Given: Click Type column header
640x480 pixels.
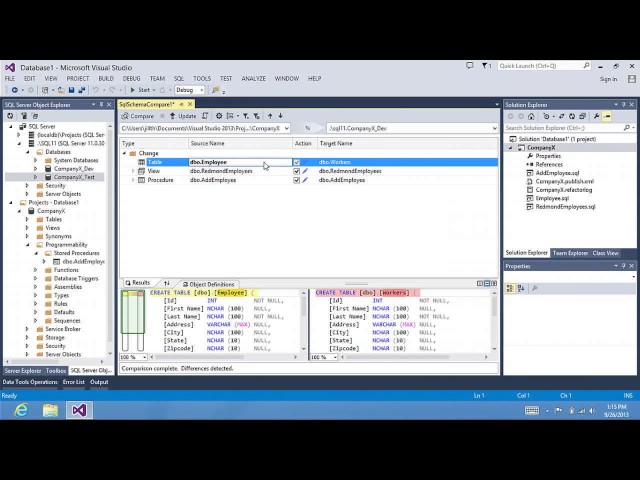Looking at the screenshot, I should click(154, 144).
